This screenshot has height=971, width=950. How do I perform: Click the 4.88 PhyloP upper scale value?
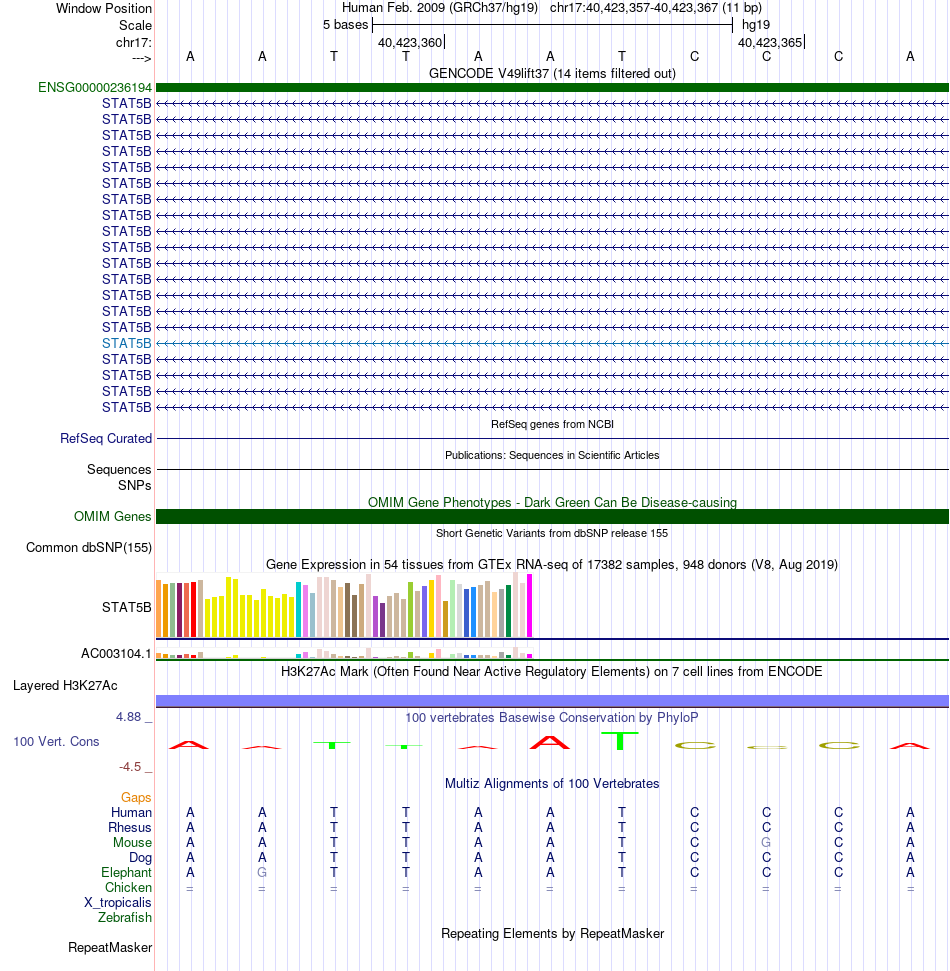[x=128, y=716]
